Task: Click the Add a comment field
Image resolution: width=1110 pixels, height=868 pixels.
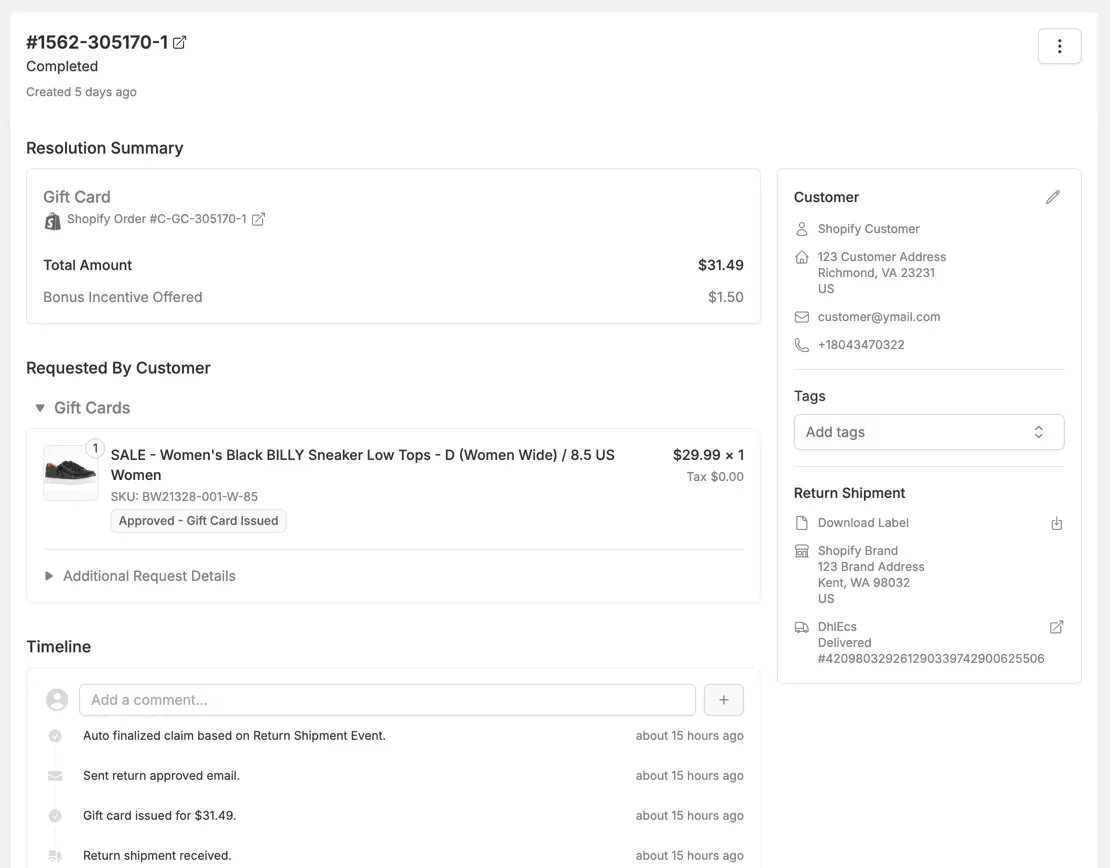Action: [387, 700]
